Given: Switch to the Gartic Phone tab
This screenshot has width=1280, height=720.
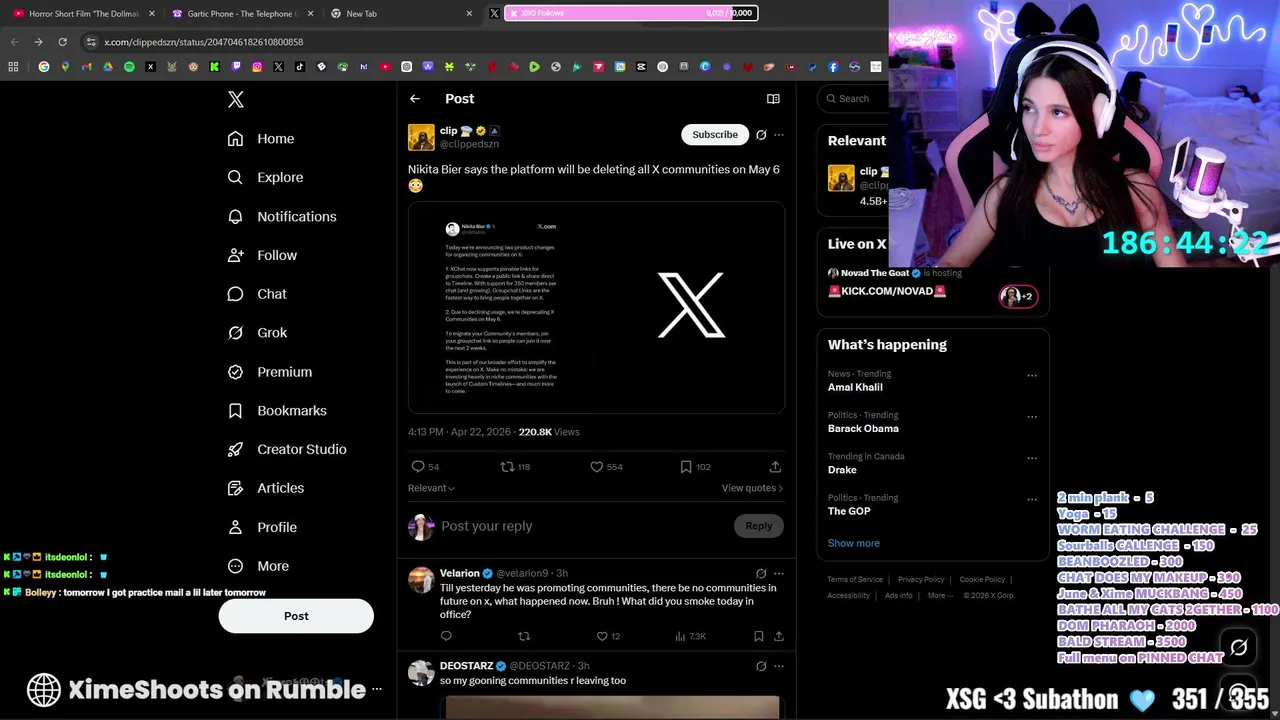Looking at the screenshot, I should (x=243, y=14).
